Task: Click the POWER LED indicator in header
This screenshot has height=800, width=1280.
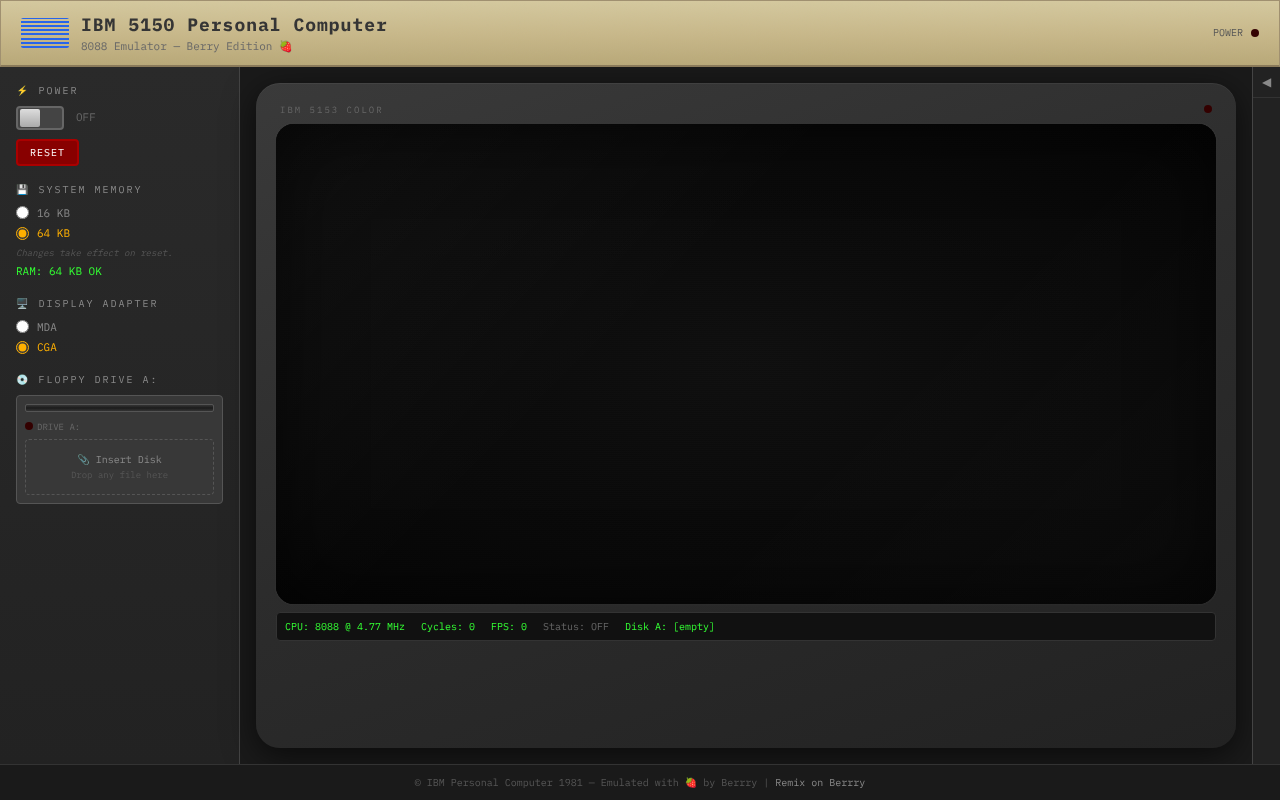Action: tap(1255, 33)
